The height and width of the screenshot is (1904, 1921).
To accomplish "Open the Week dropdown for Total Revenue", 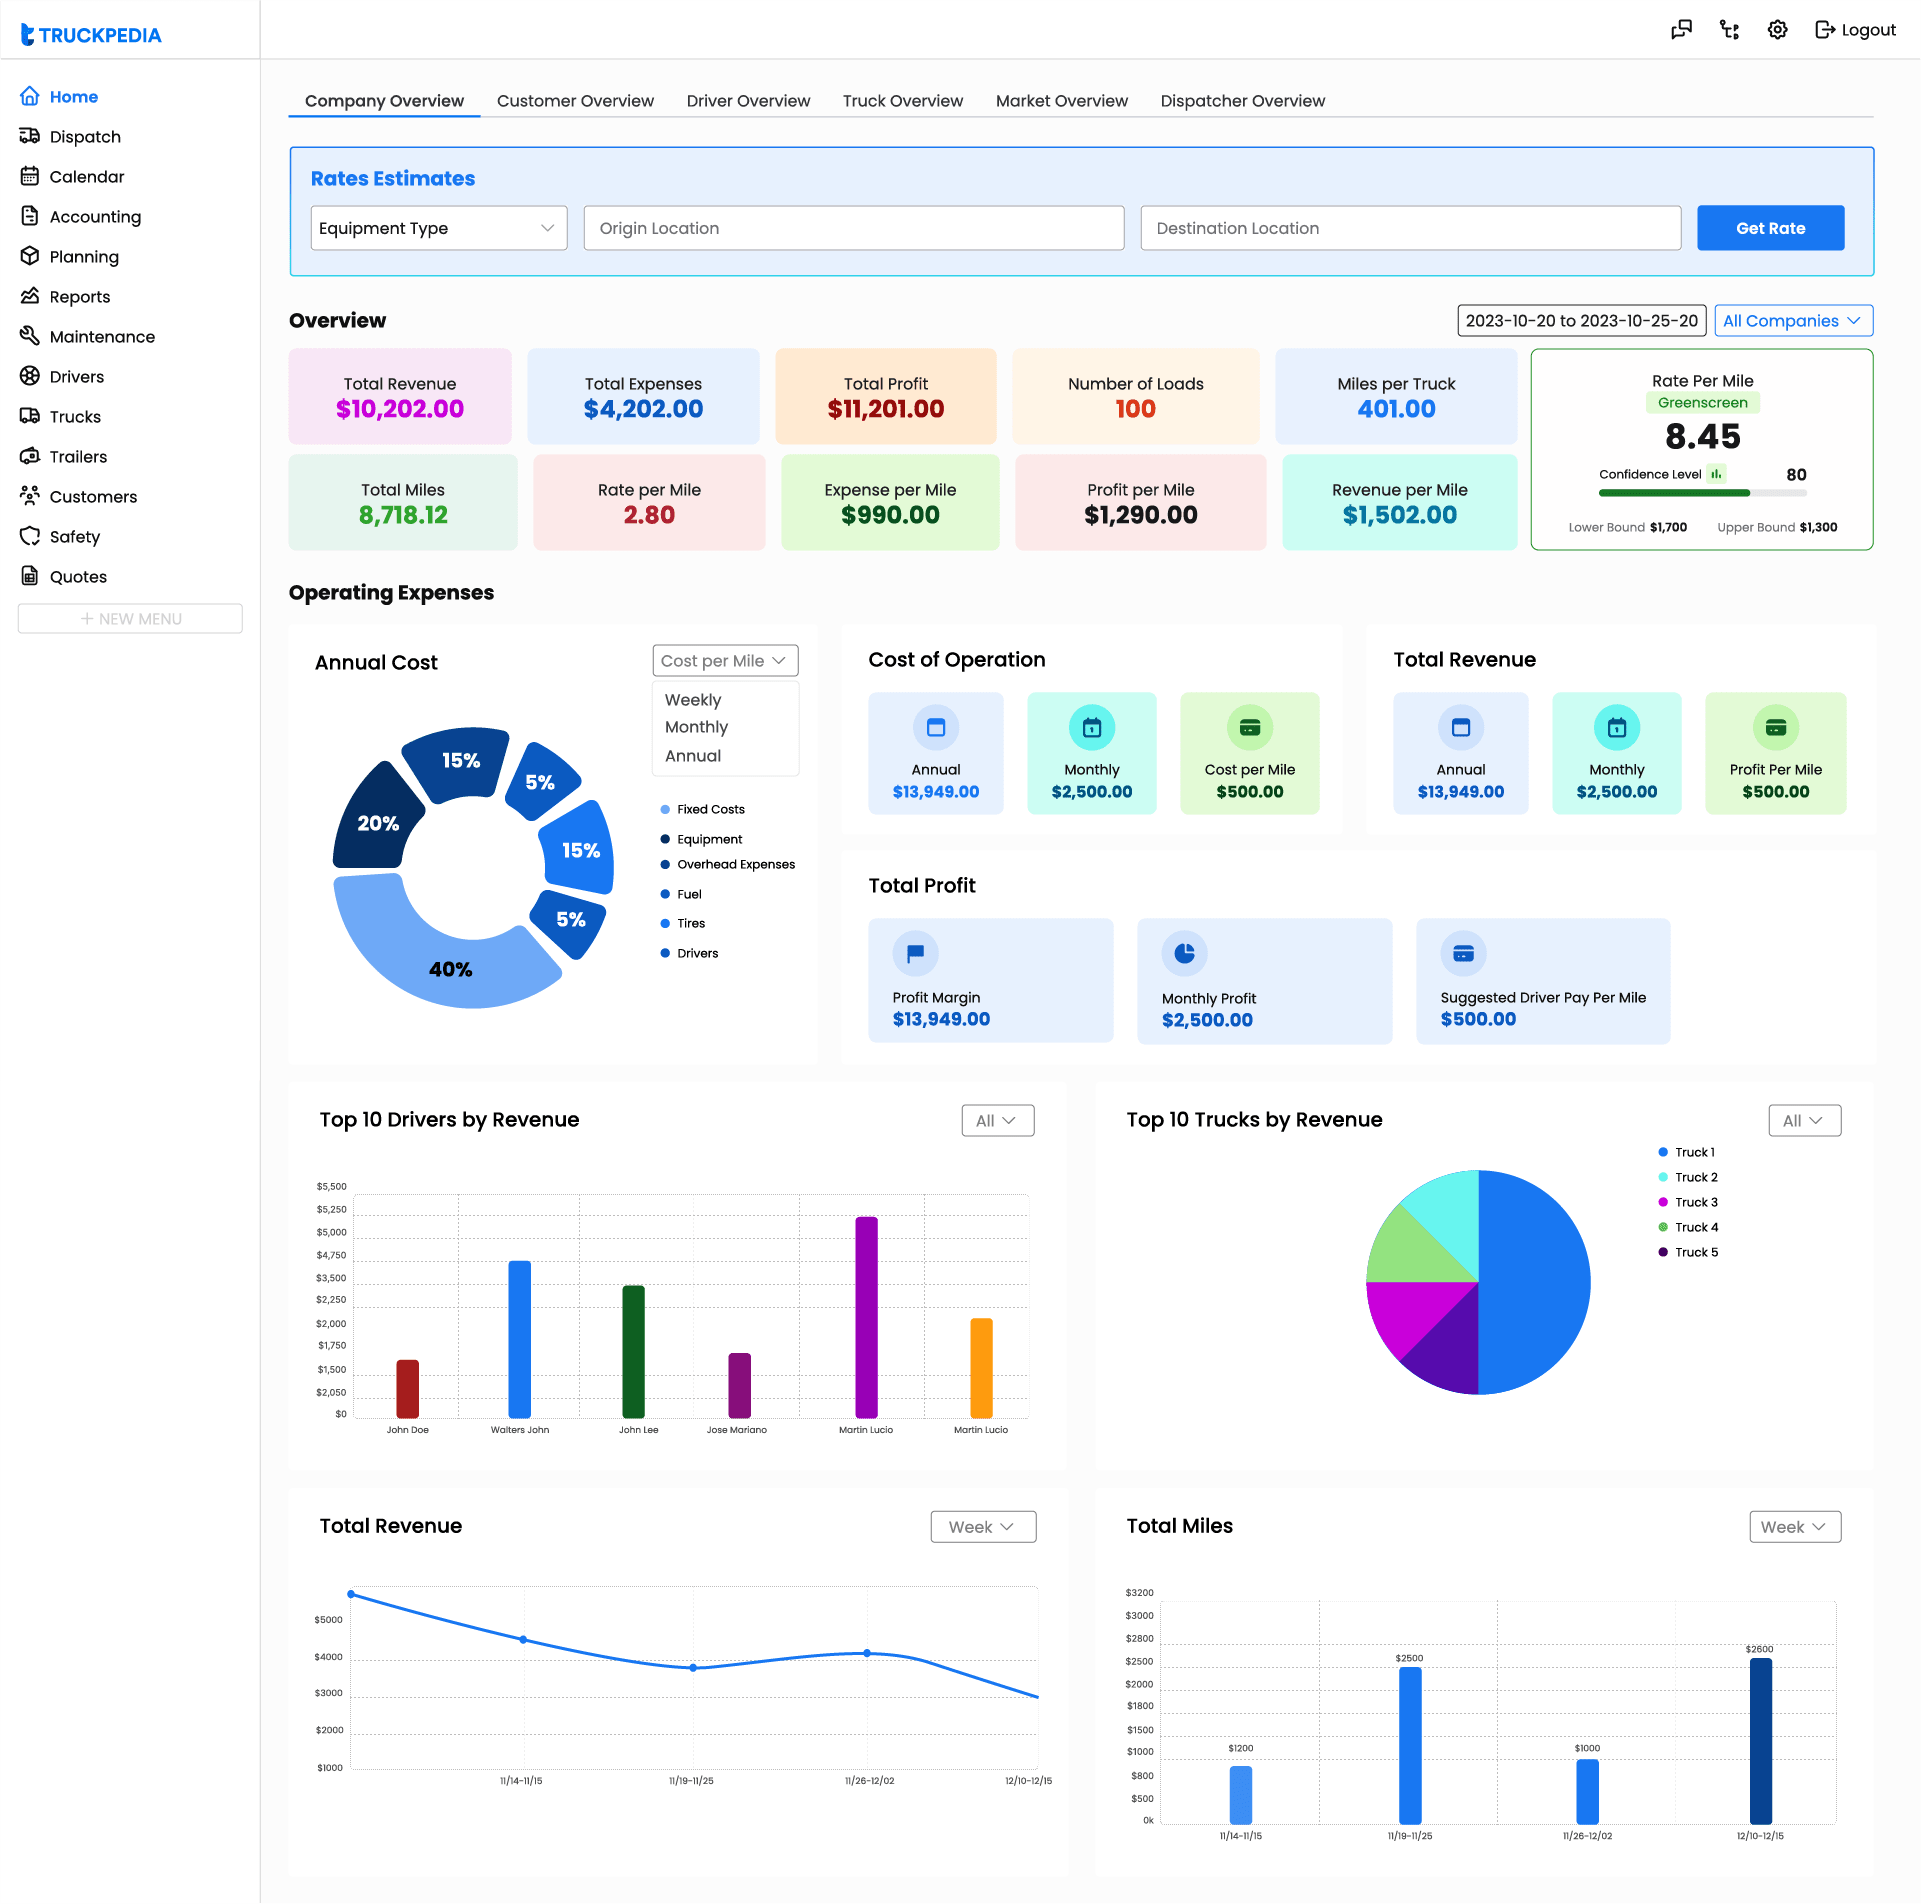I will [x=982, y=1526].
